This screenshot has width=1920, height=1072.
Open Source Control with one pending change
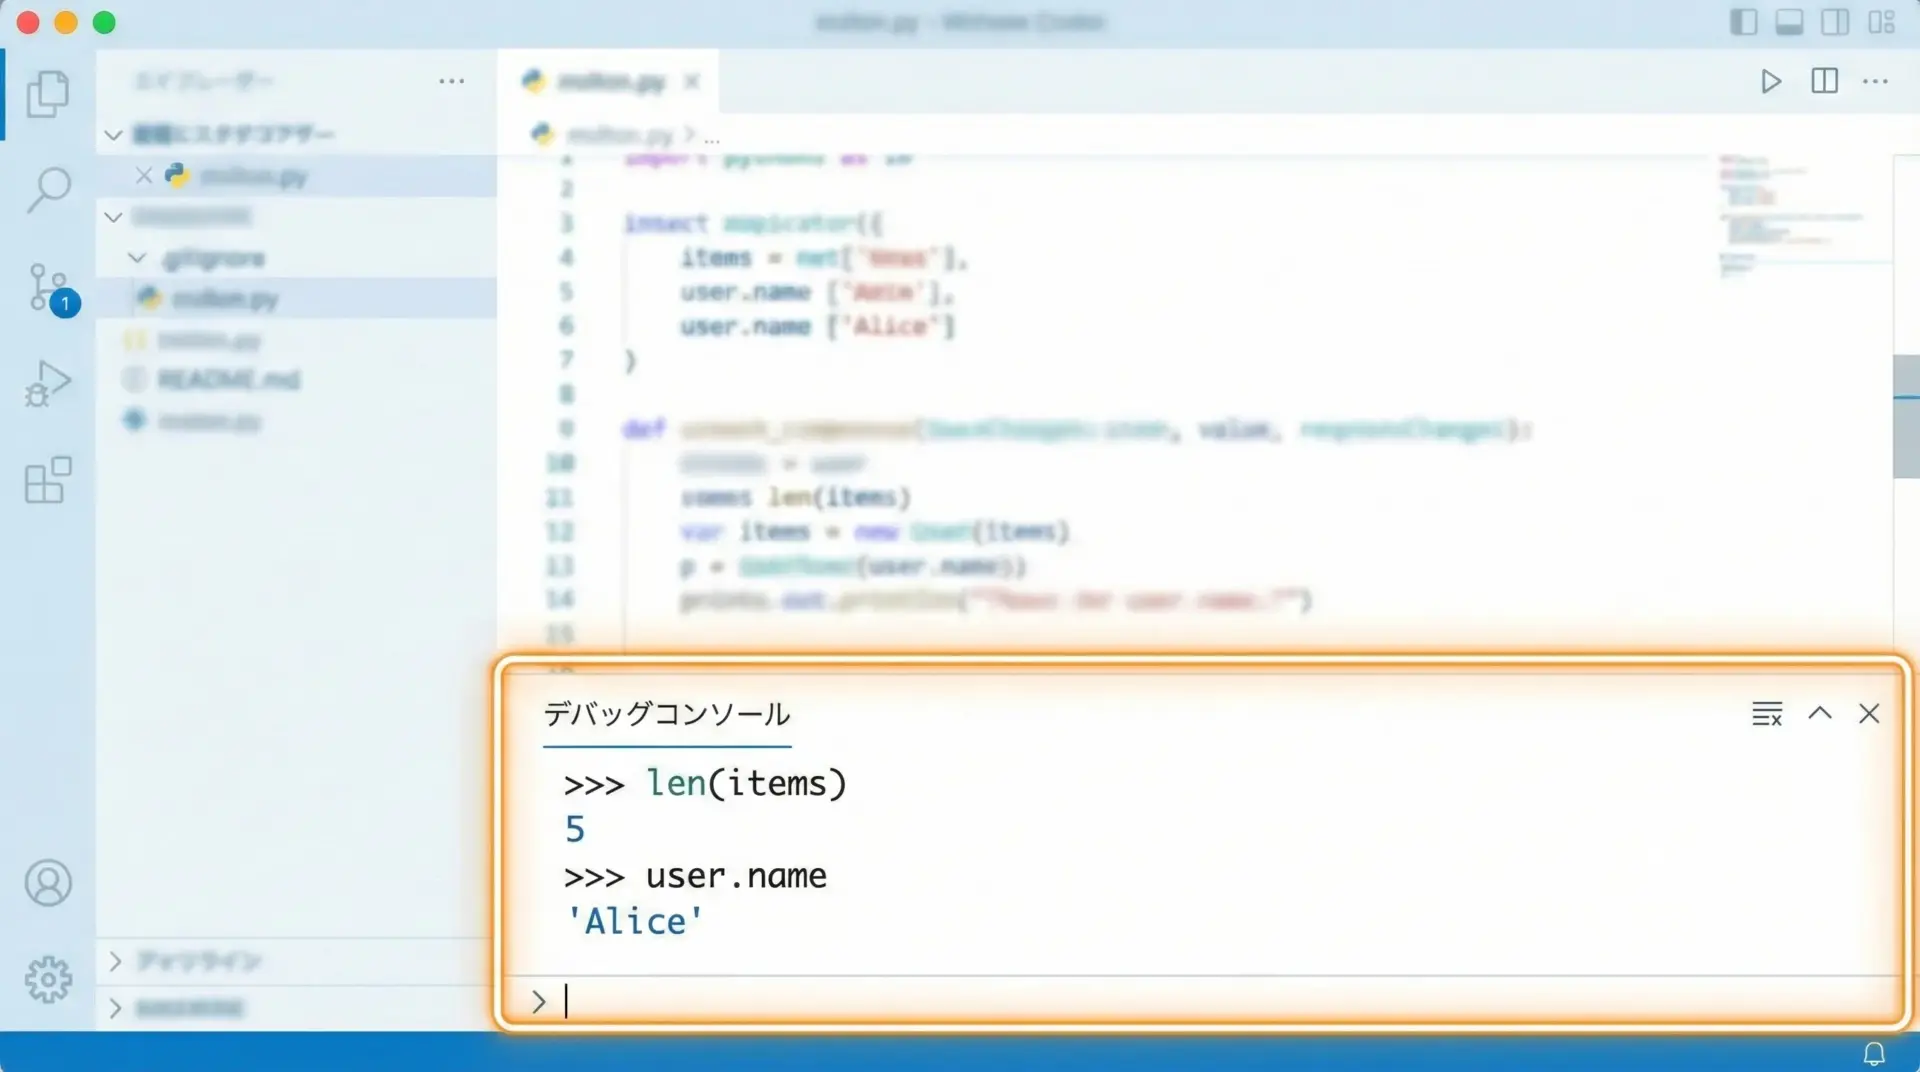pyautogui.click(x=49, y=288)
